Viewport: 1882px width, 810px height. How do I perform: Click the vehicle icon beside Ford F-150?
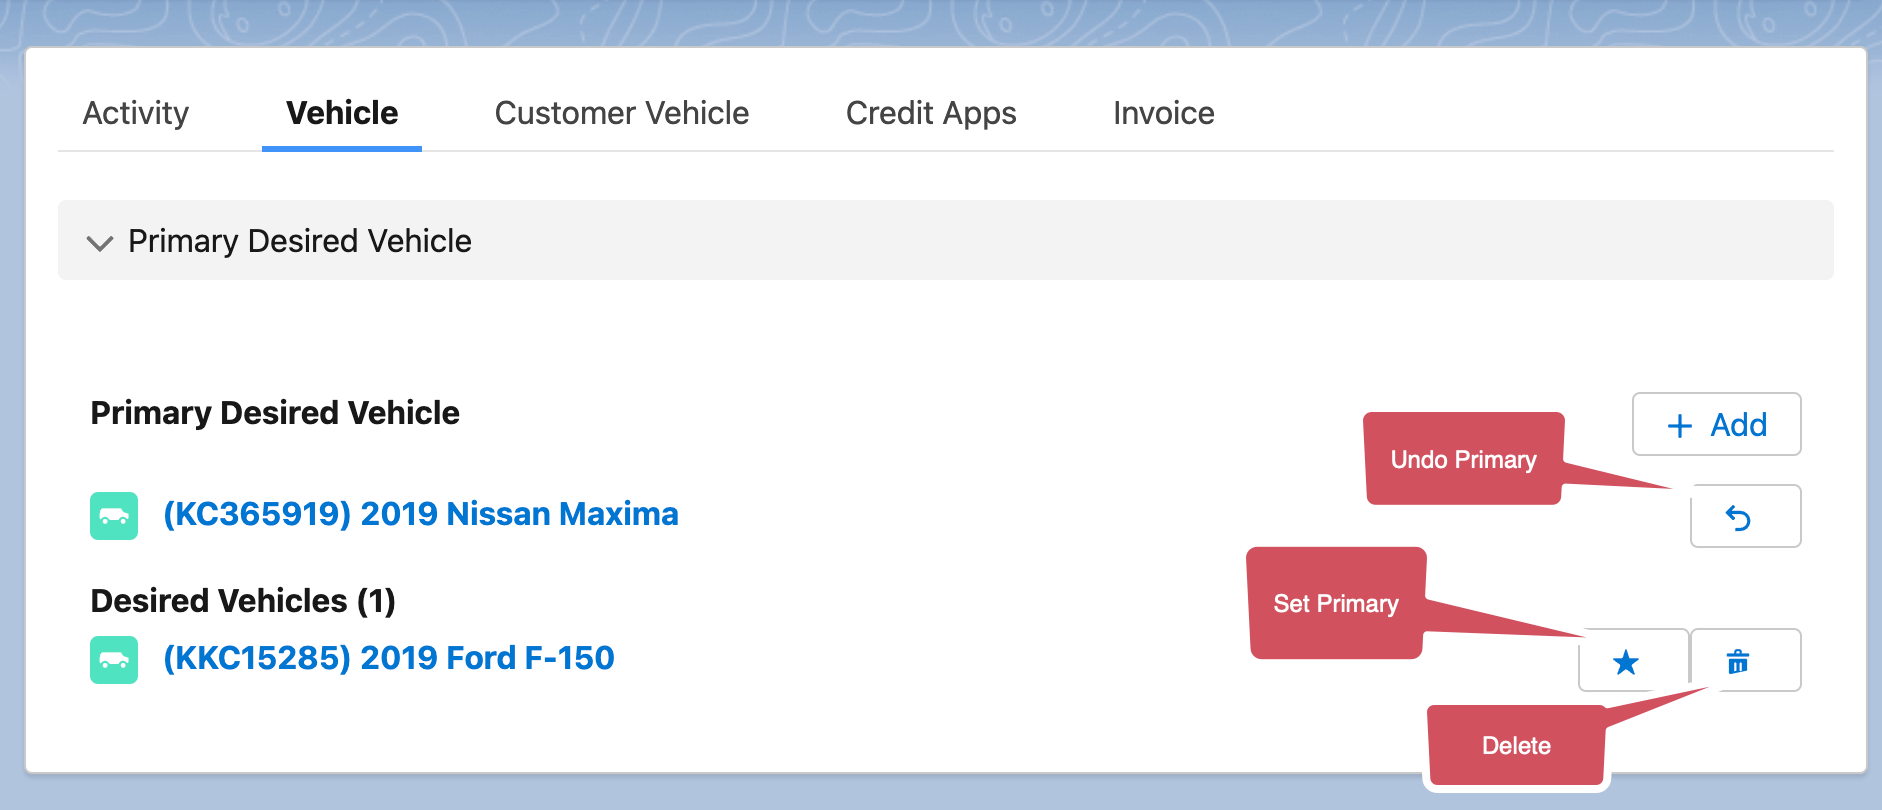[114, 660]
